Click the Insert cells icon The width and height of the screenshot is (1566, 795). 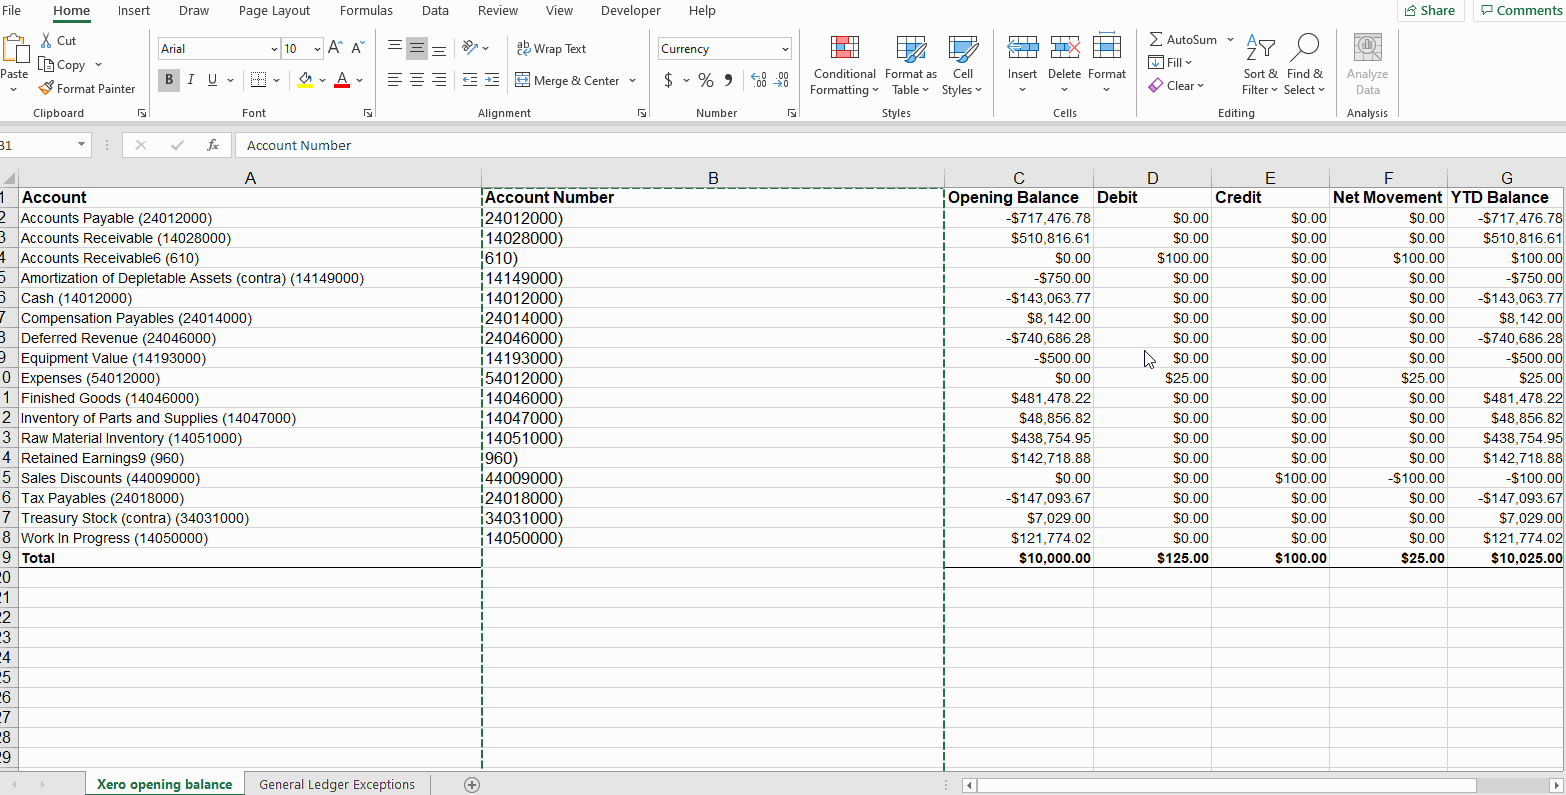[x=1022, y=47]
